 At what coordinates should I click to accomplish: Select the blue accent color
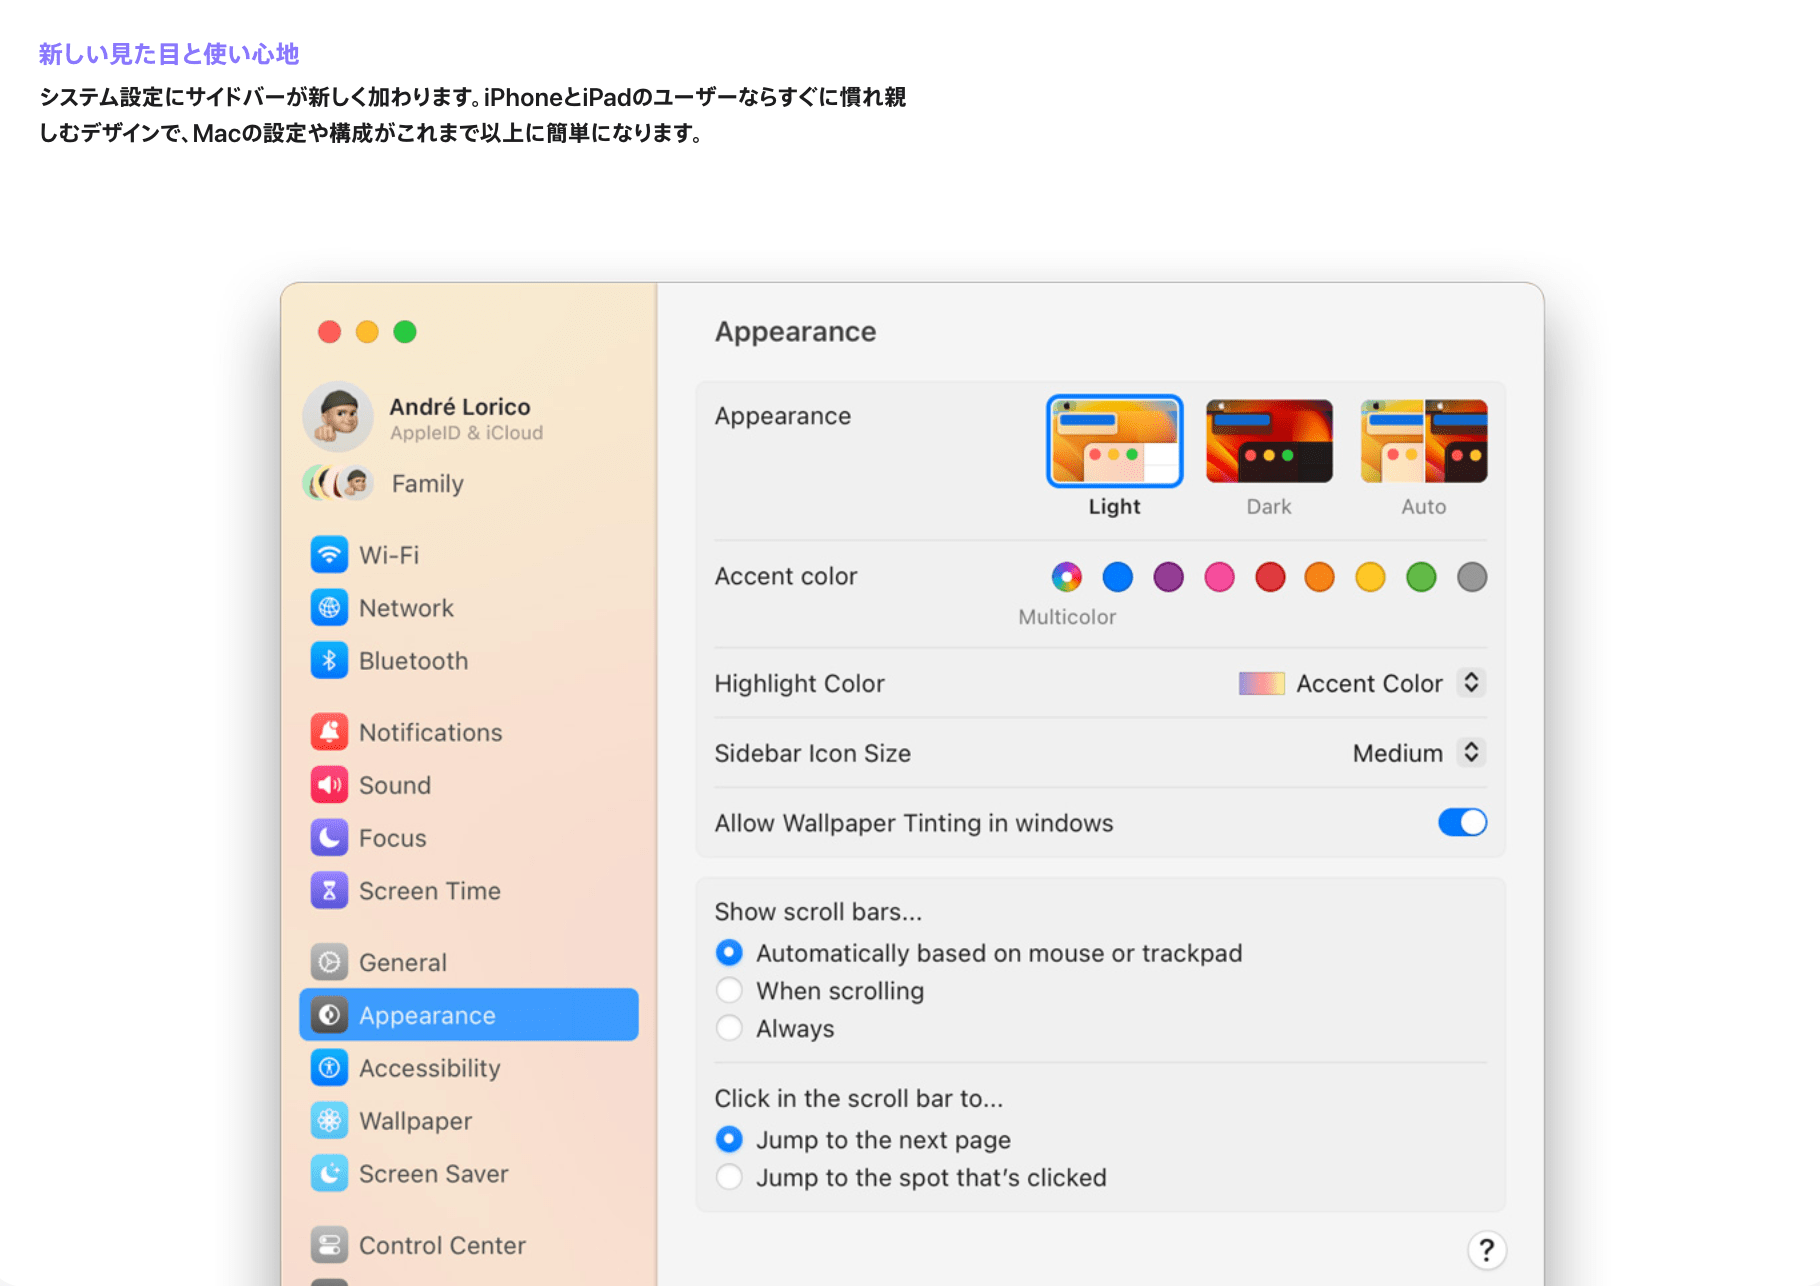click(1117, 577)
